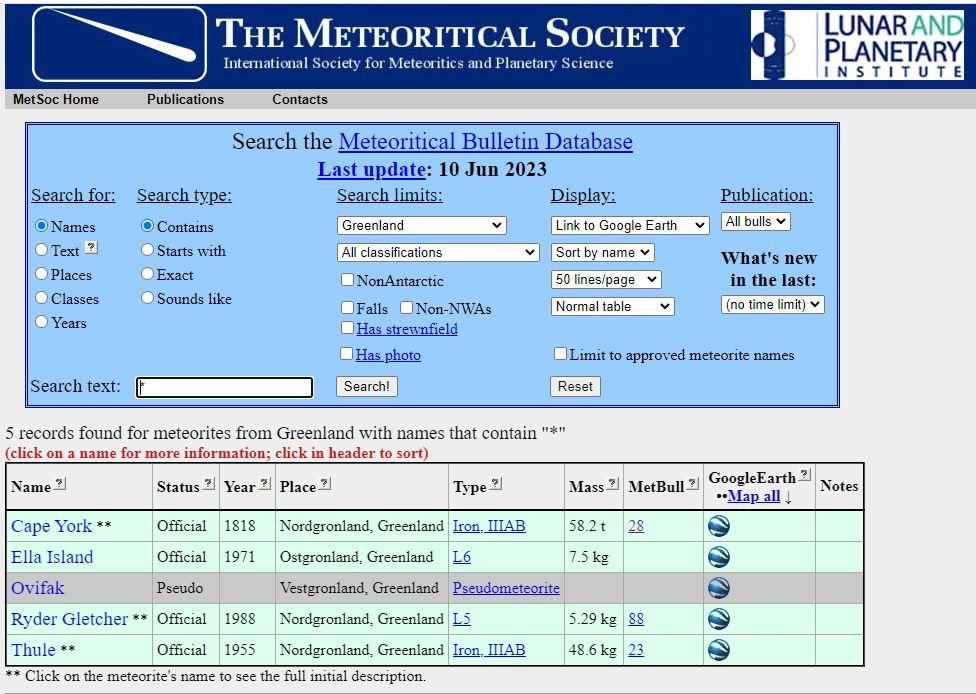Screen dimensions: 976x694
Task: Select the Sounds like search type
Action: [148, 298]
